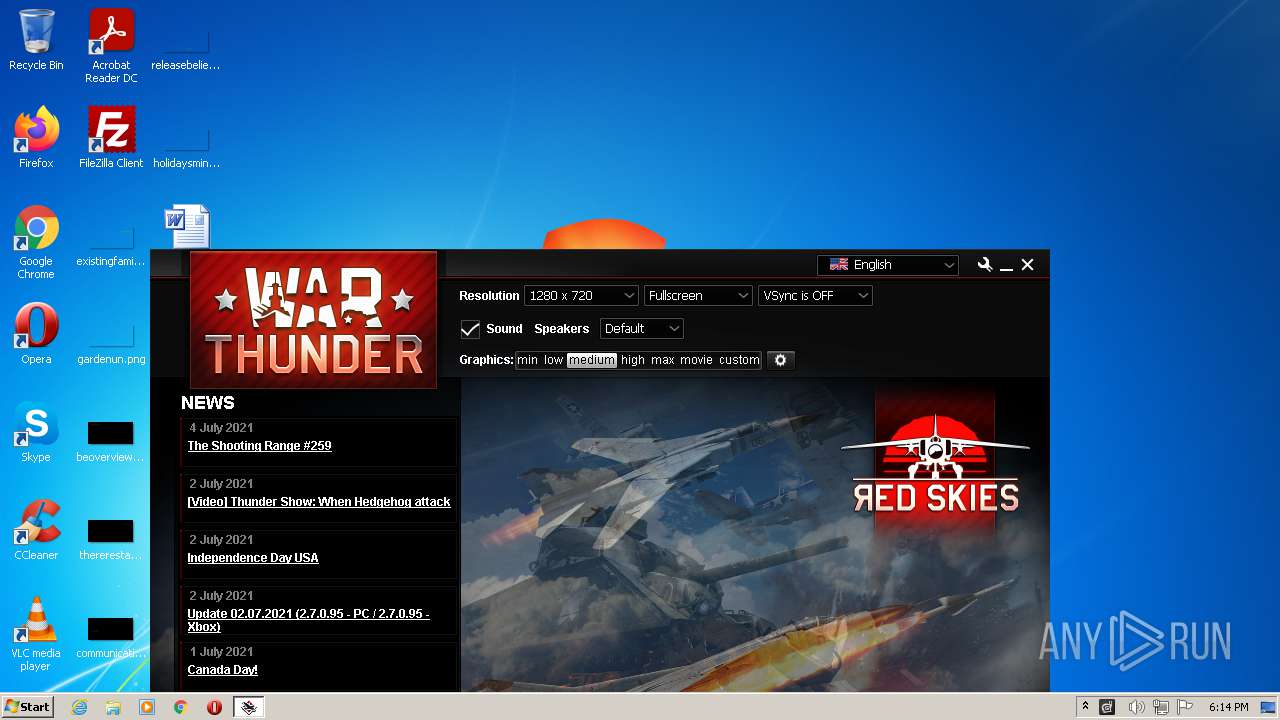
Task: Open Thunder Show: When Hedgehog attack news
Action: [x=319, y=502]
